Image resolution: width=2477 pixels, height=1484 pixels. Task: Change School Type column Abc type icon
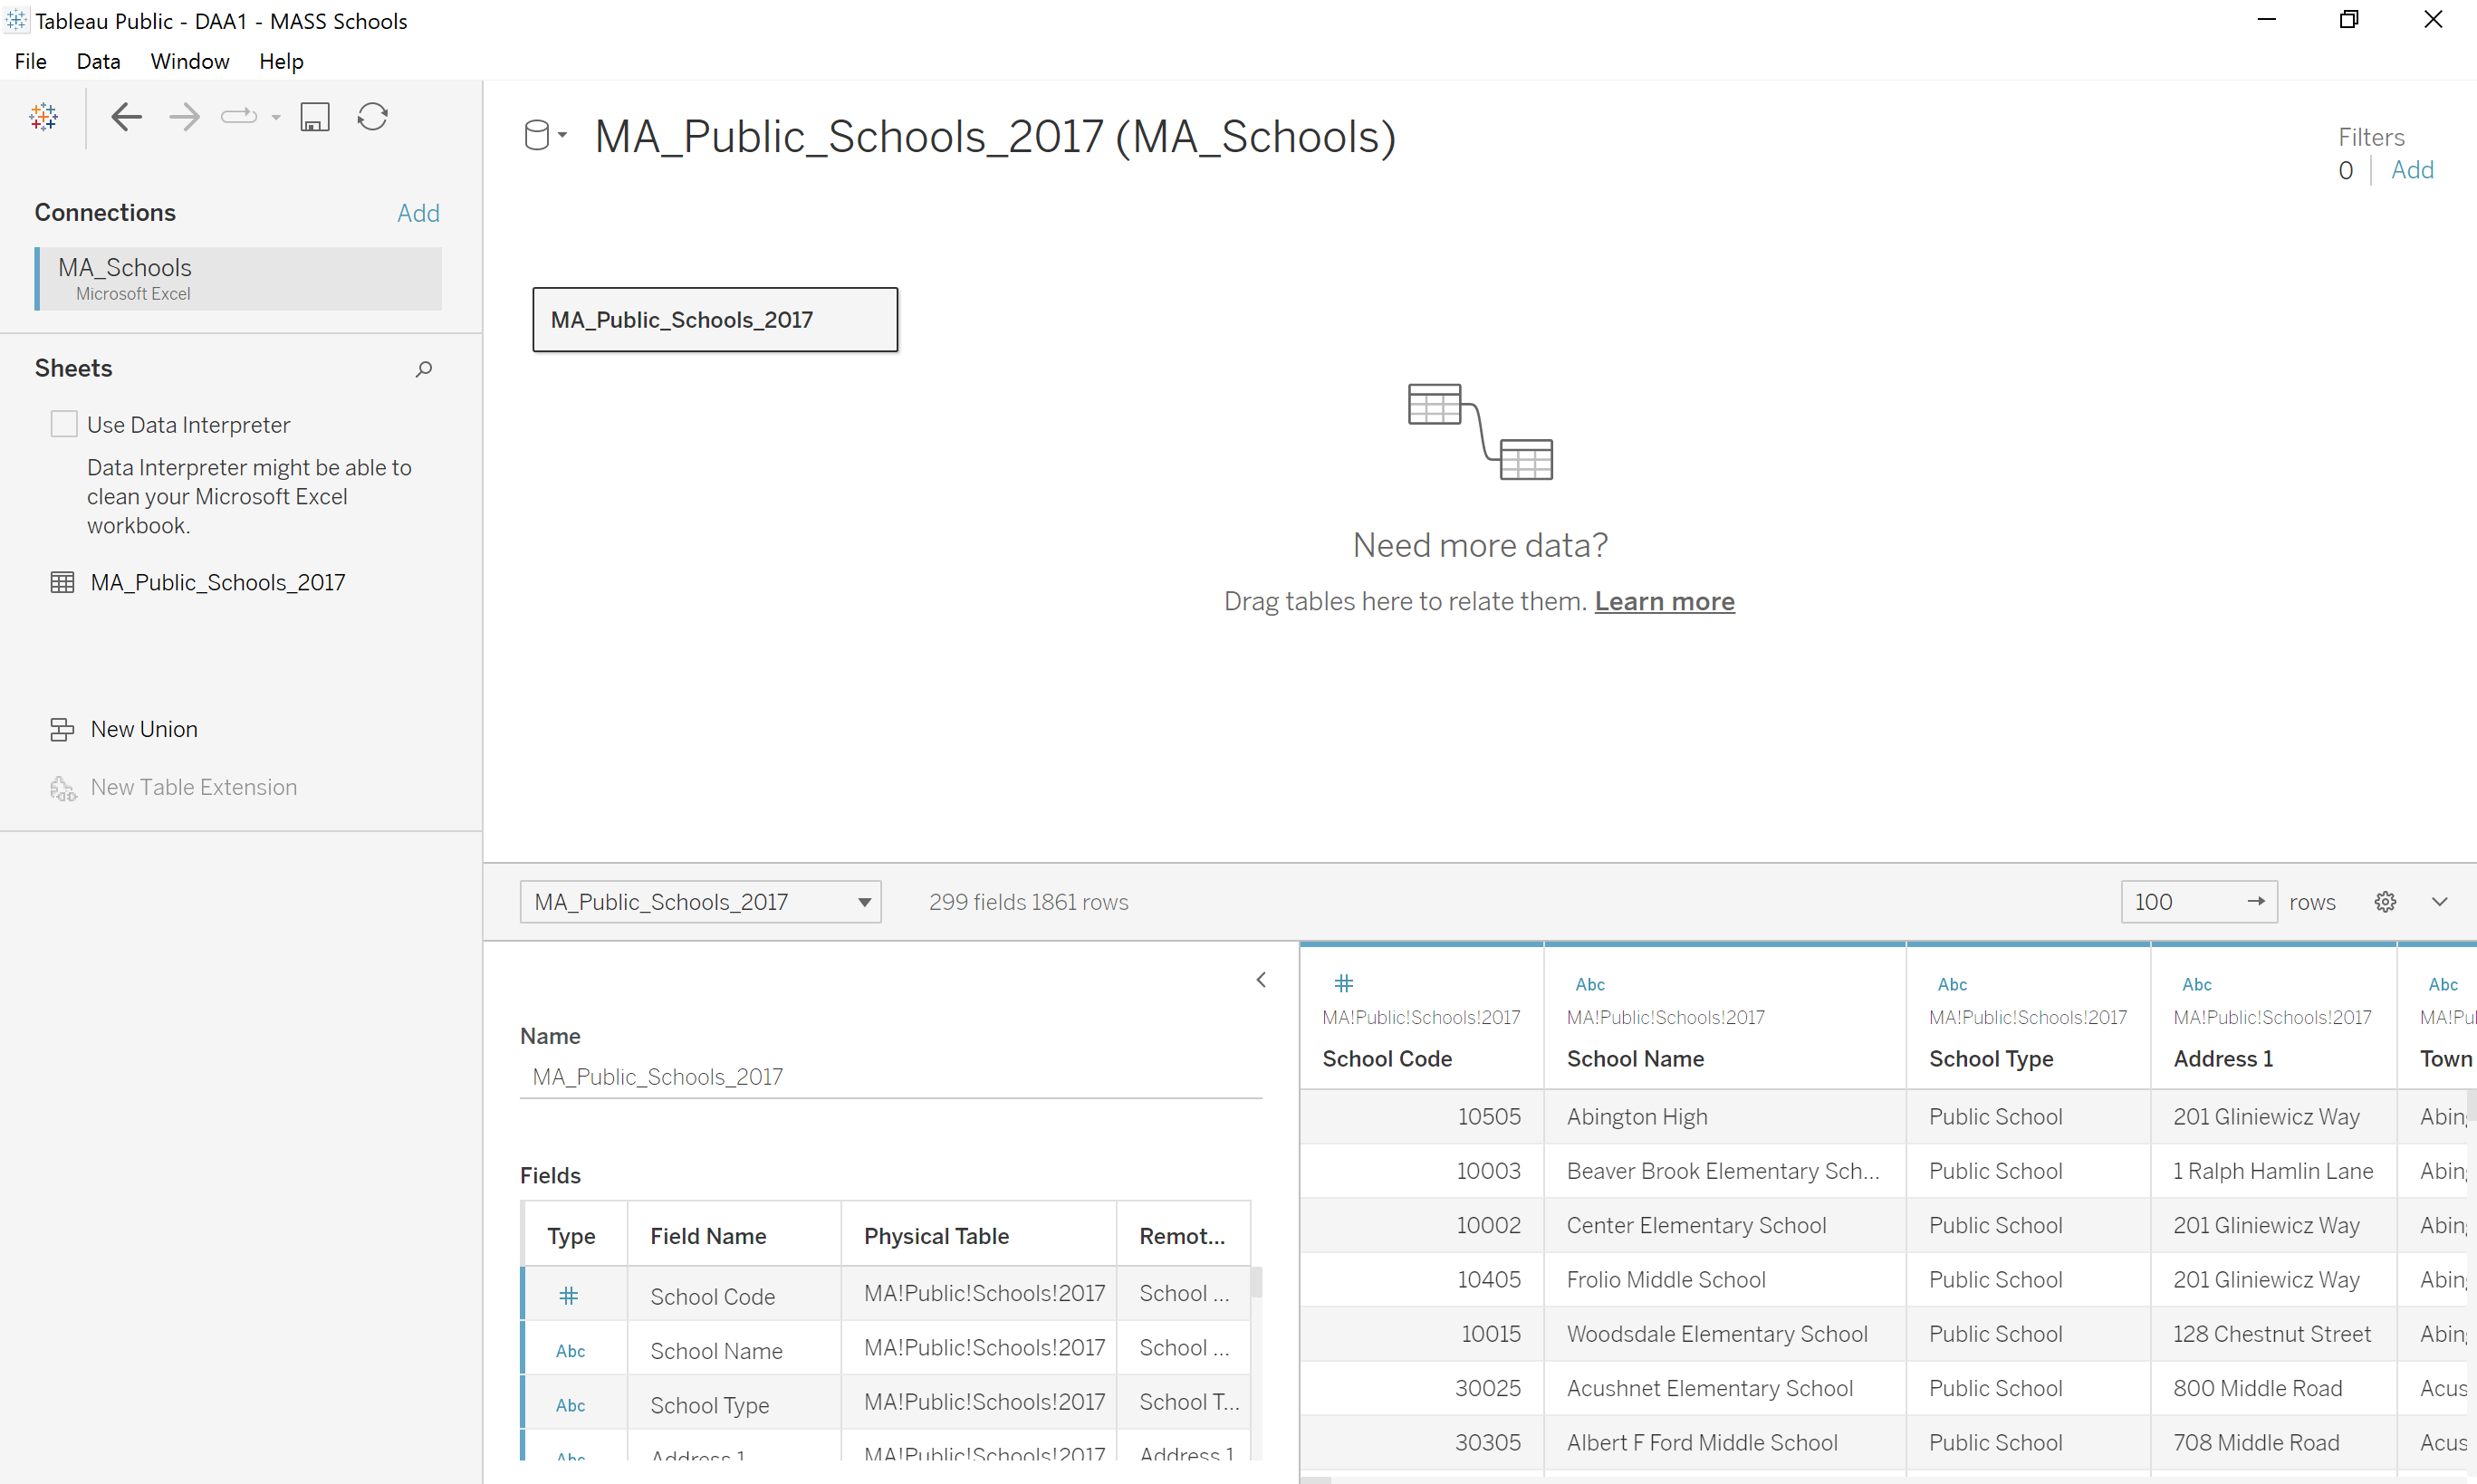tap(1952, 984)
